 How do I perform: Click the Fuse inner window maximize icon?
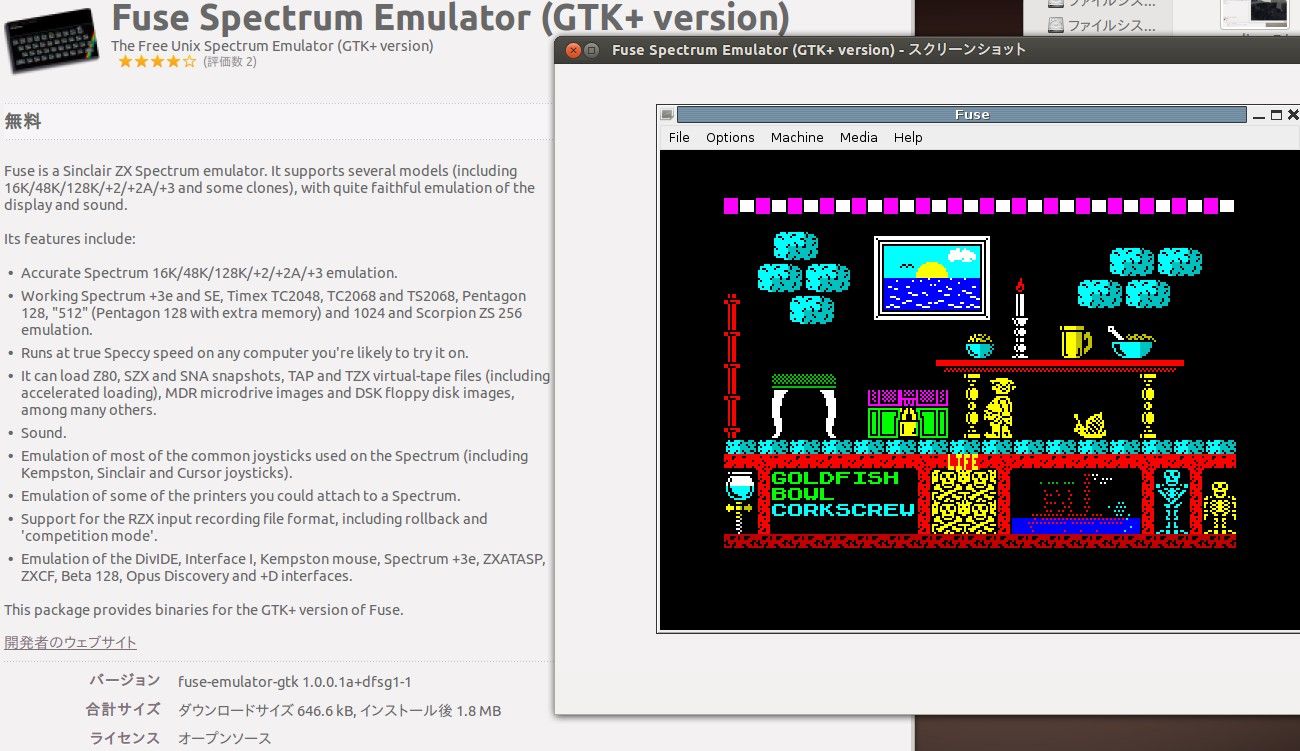1276,115
